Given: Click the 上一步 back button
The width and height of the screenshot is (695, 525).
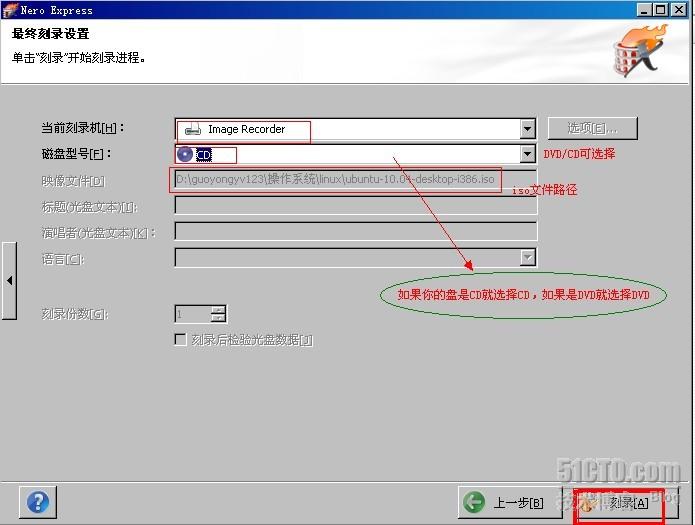Looking at the screenshot, I should pyautogui.click(x=509, y=502).
